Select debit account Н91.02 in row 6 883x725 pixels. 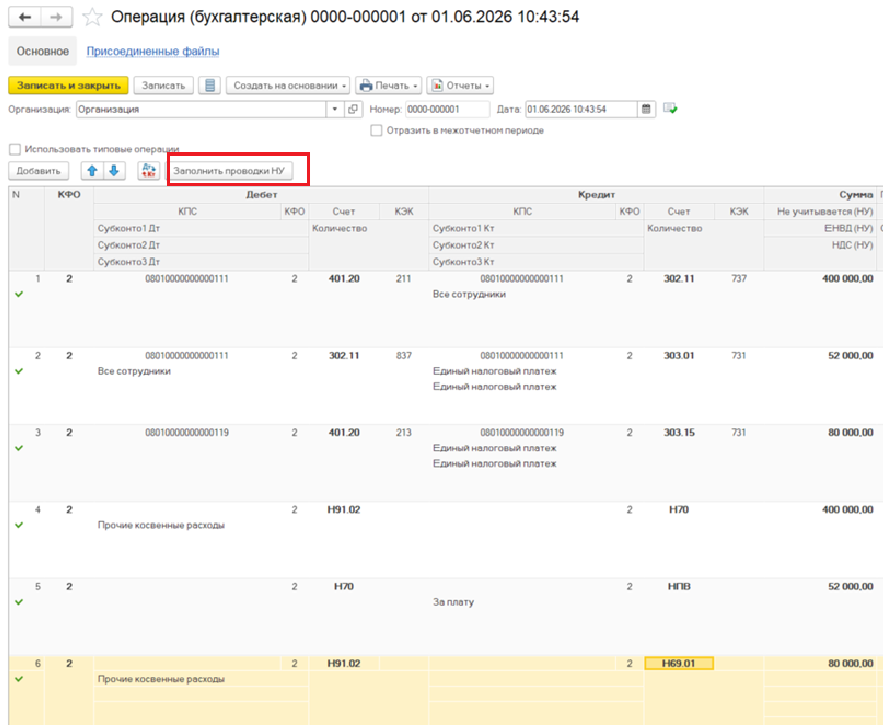click(x=344, y=664)
